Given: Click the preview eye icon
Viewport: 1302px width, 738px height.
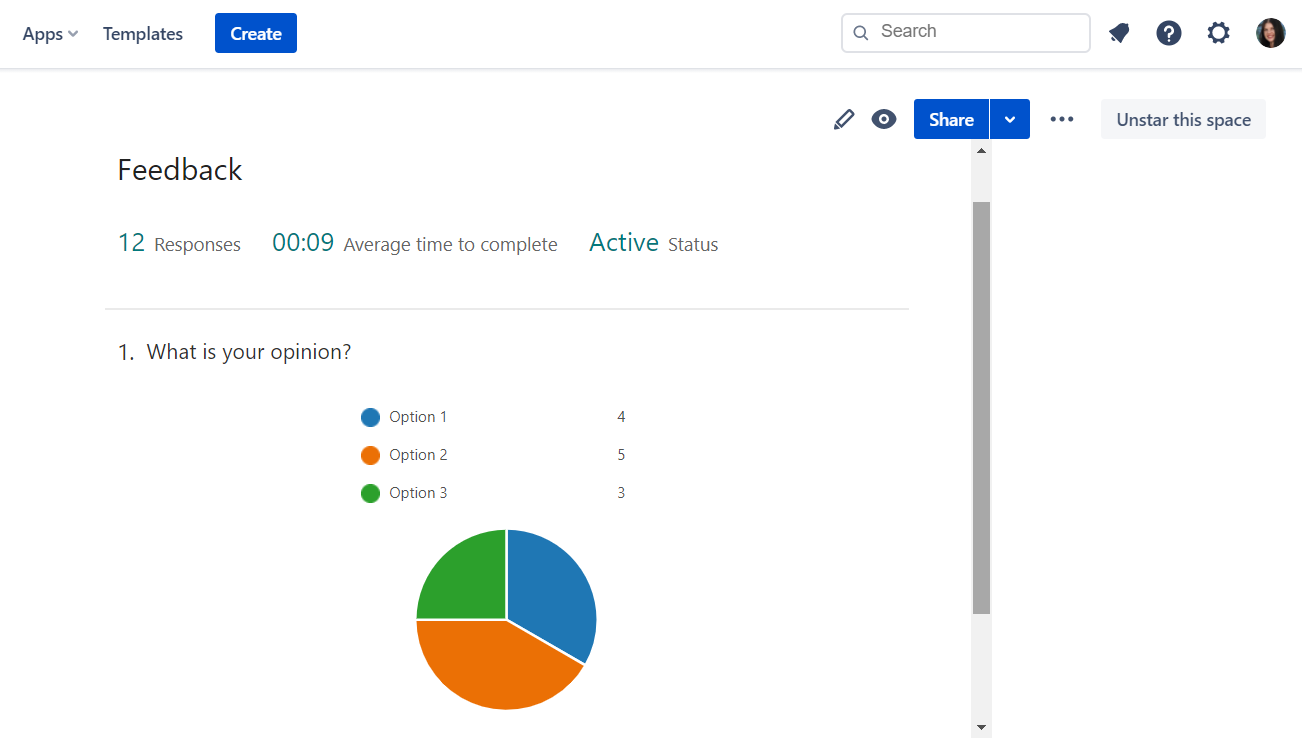Looking at the screenshot, I should [883, 119].
